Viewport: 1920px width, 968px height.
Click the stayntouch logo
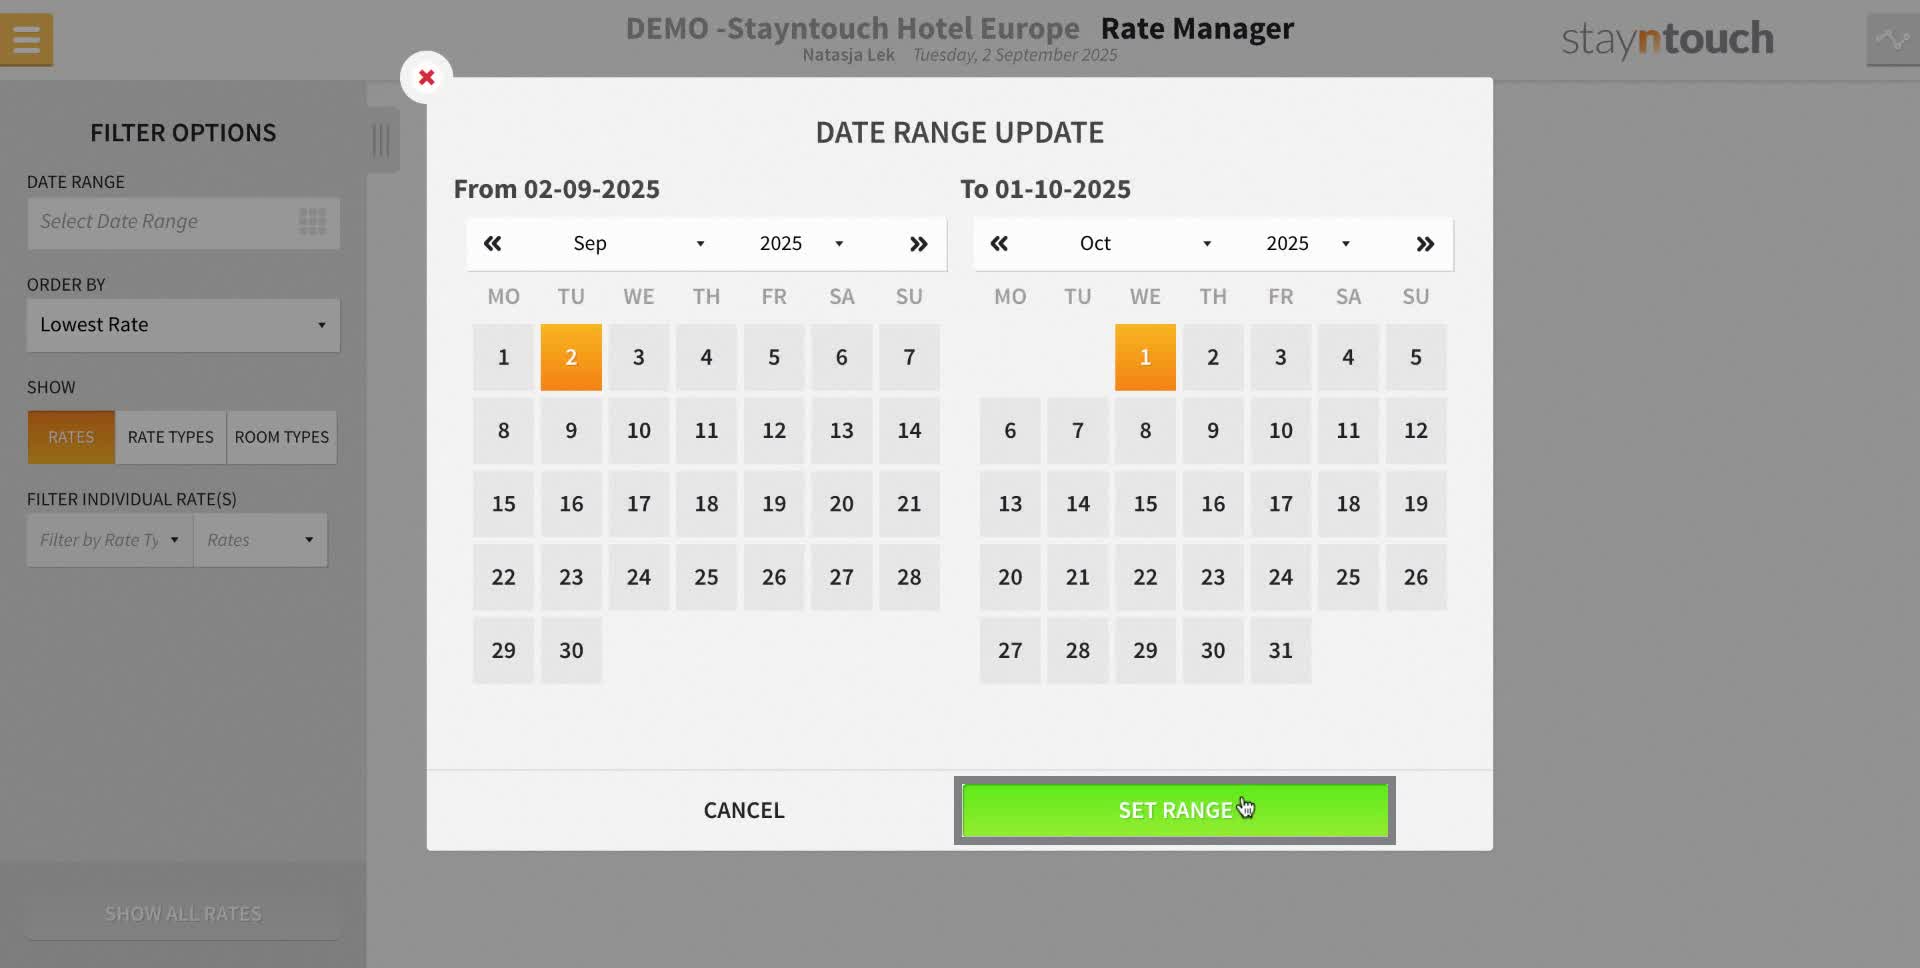pyautogui.click(x=1667, y=39)
